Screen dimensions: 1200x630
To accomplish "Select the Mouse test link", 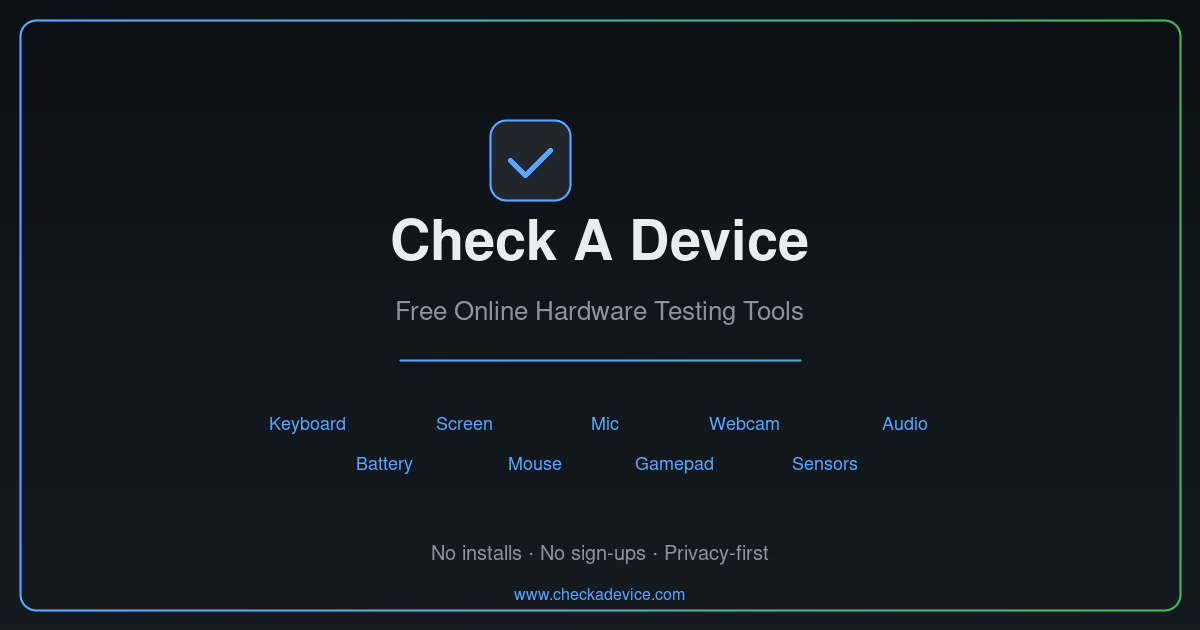I will coord(535,464).
